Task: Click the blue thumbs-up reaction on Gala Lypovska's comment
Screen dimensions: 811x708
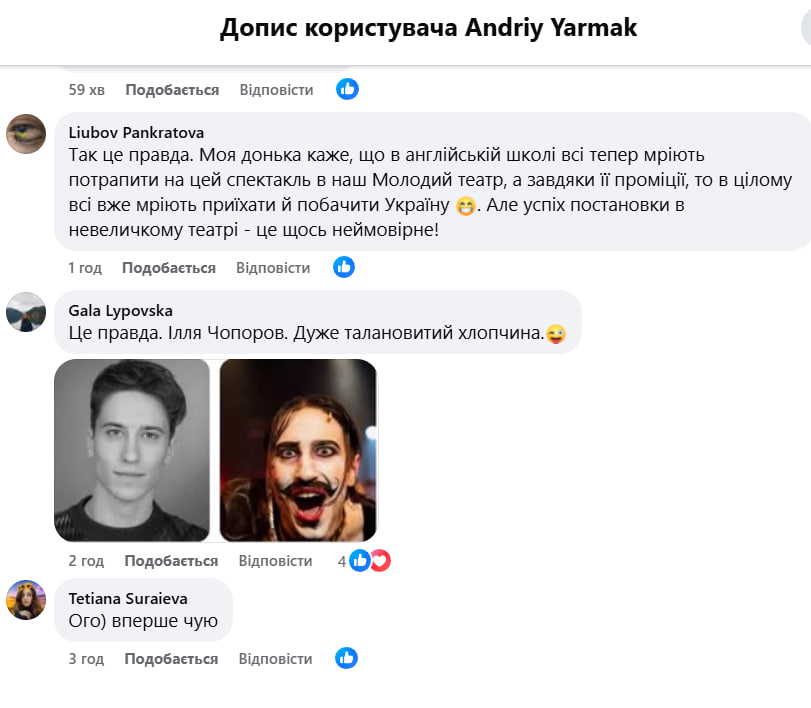Action: [359, 561]
